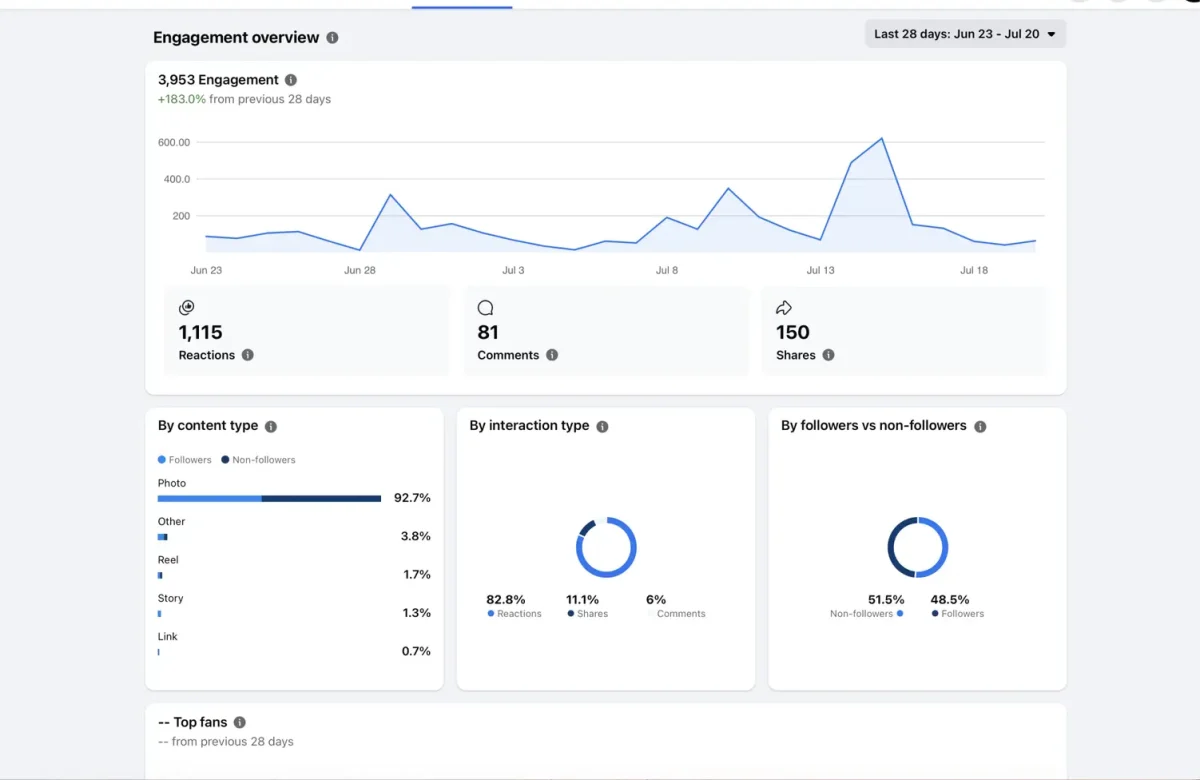Click the Photo content type bar
Screen dimensions: 1200x780
(x=269, y=498)
